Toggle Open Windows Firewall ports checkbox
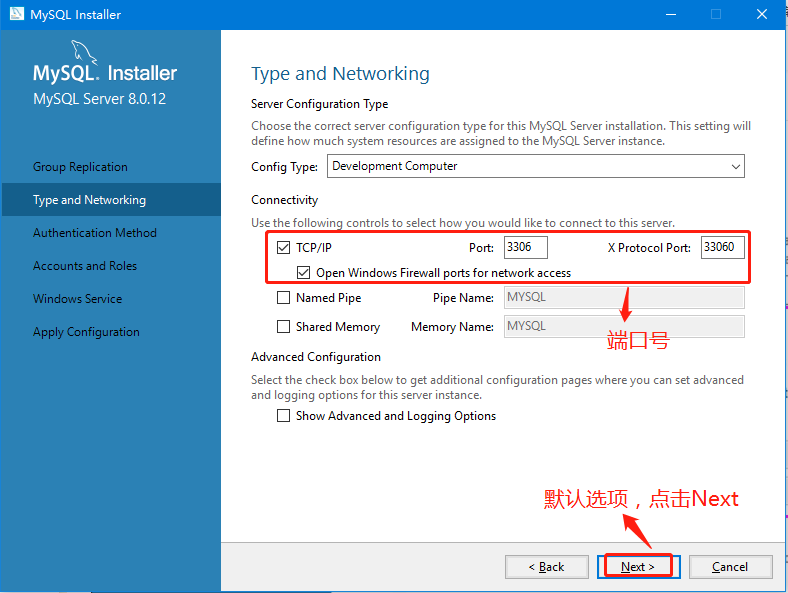 pyautogui.click(x=304, y=272)
